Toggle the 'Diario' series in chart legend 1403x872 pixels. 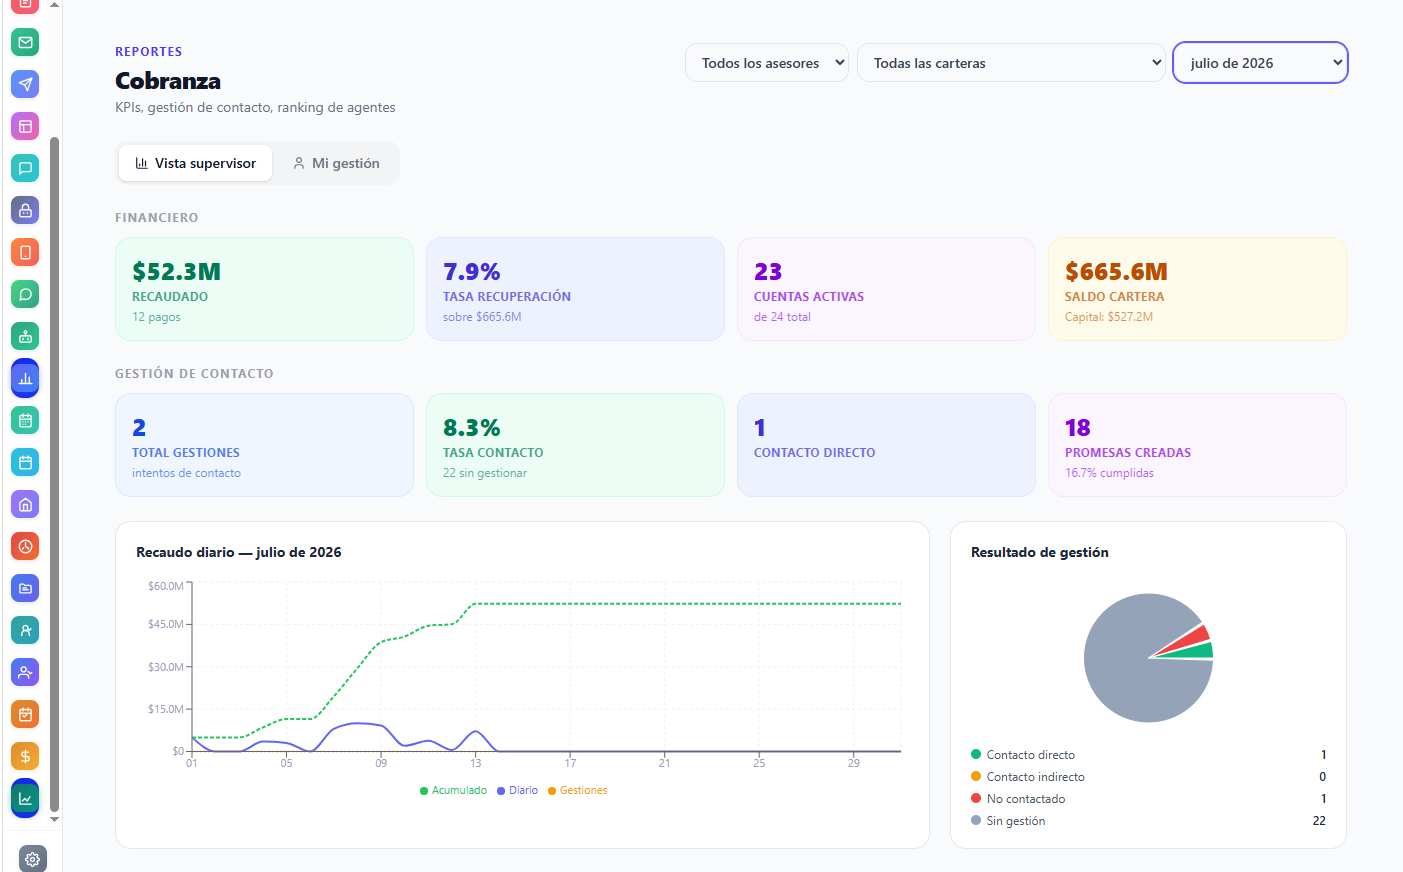(x=517, y=790)
